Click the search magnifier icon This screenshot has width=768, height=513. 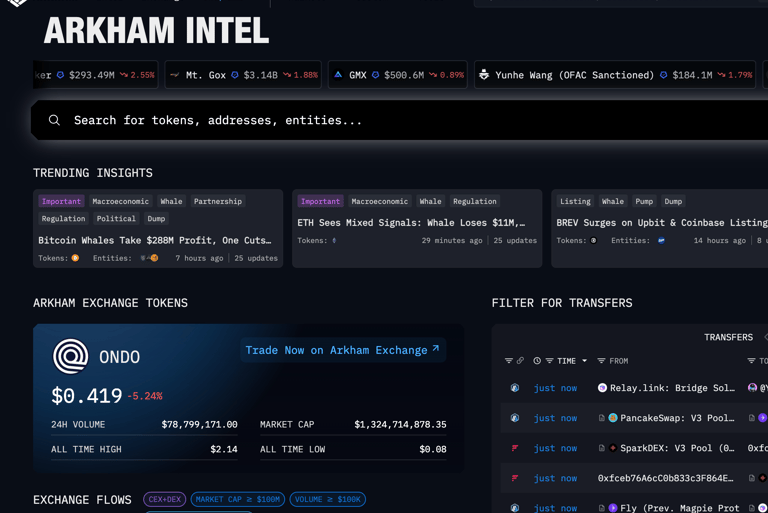tap(54, 120)
